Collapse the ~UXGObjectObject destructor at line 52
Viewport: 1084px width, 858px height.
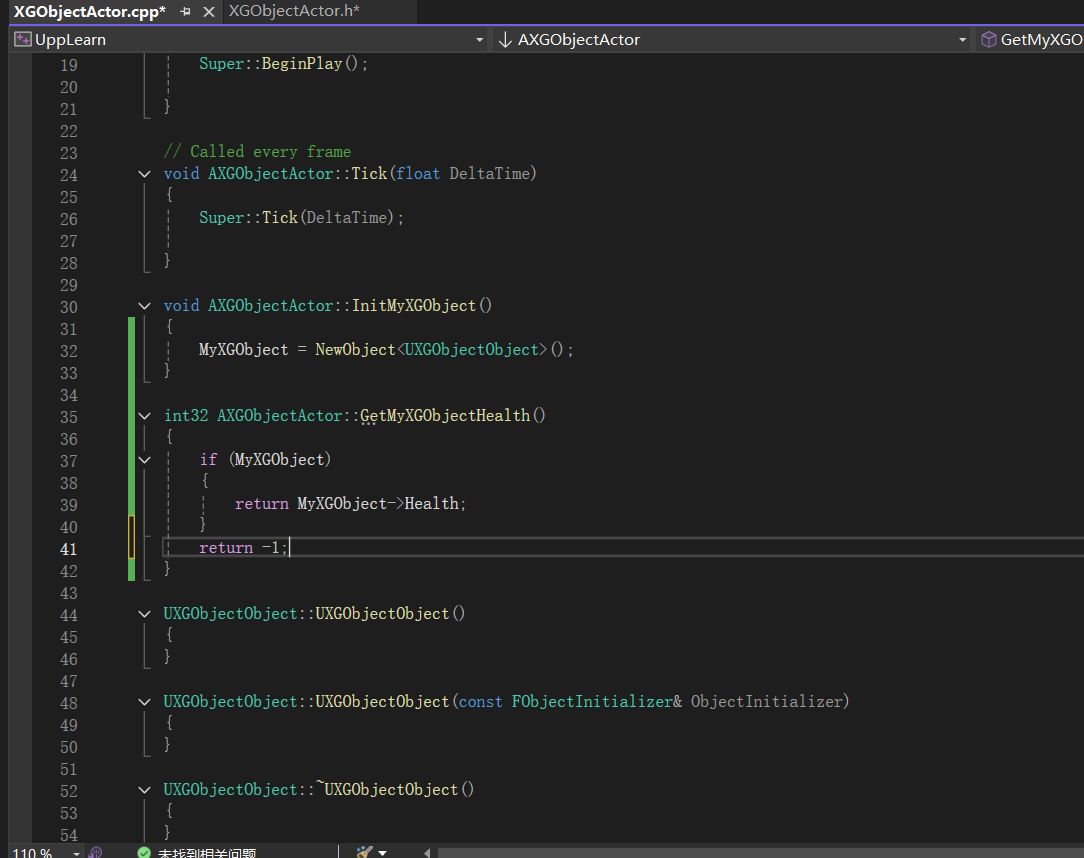tap(144, 790)
